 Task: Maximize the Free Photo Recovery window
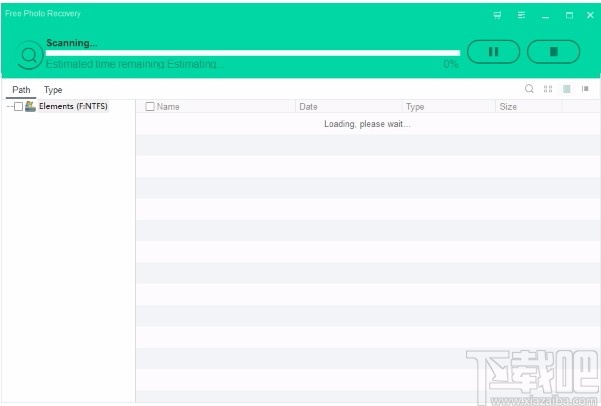coord(569,15)
